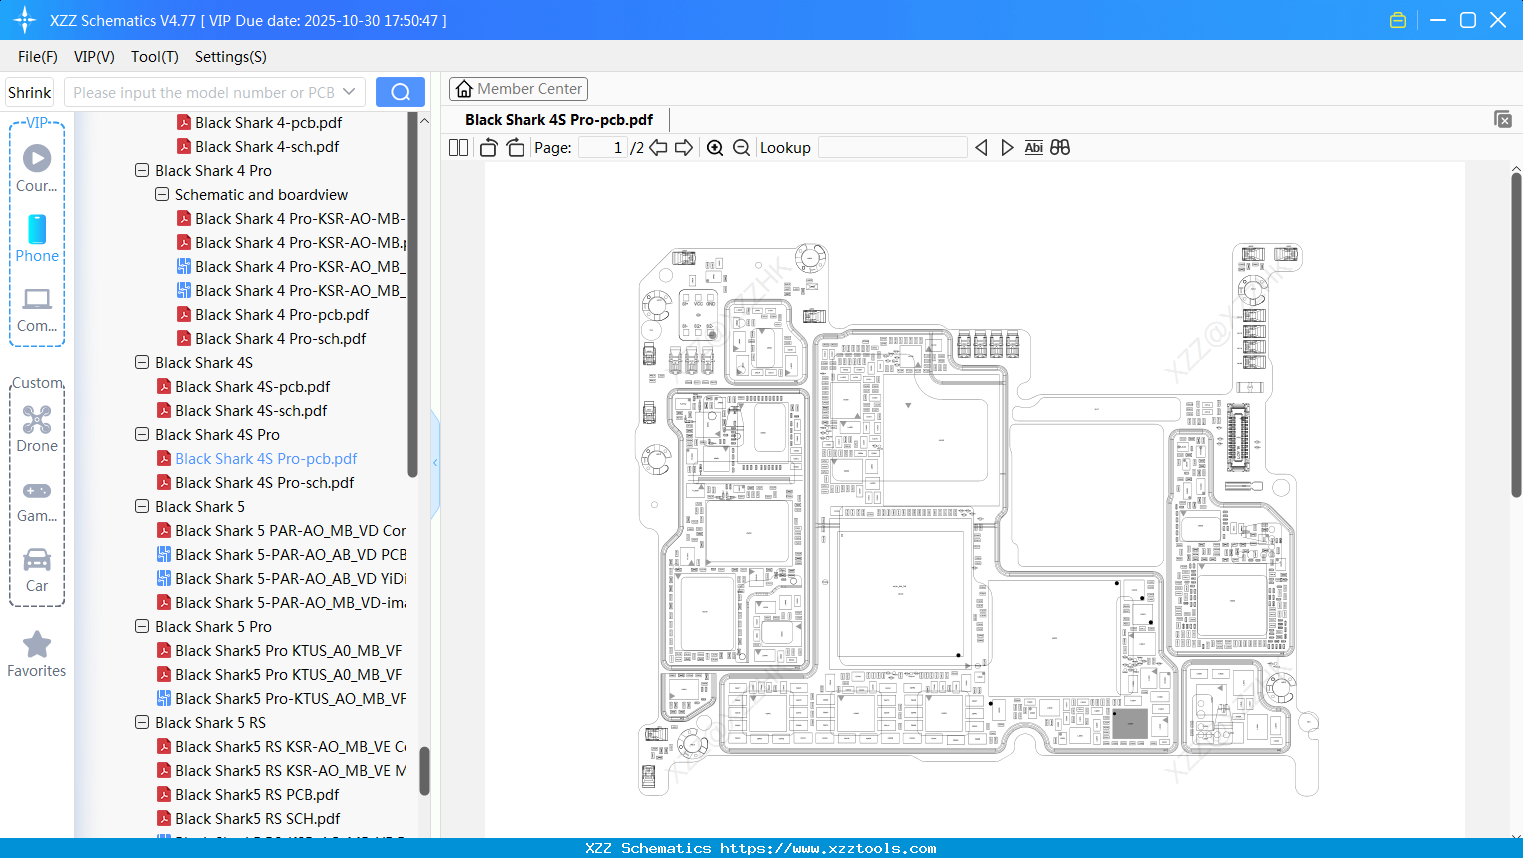Screen dimensions: 1523x858
Task: Open the Tool(T) menu
Action: pyautogui.click(x=155, y=57)
